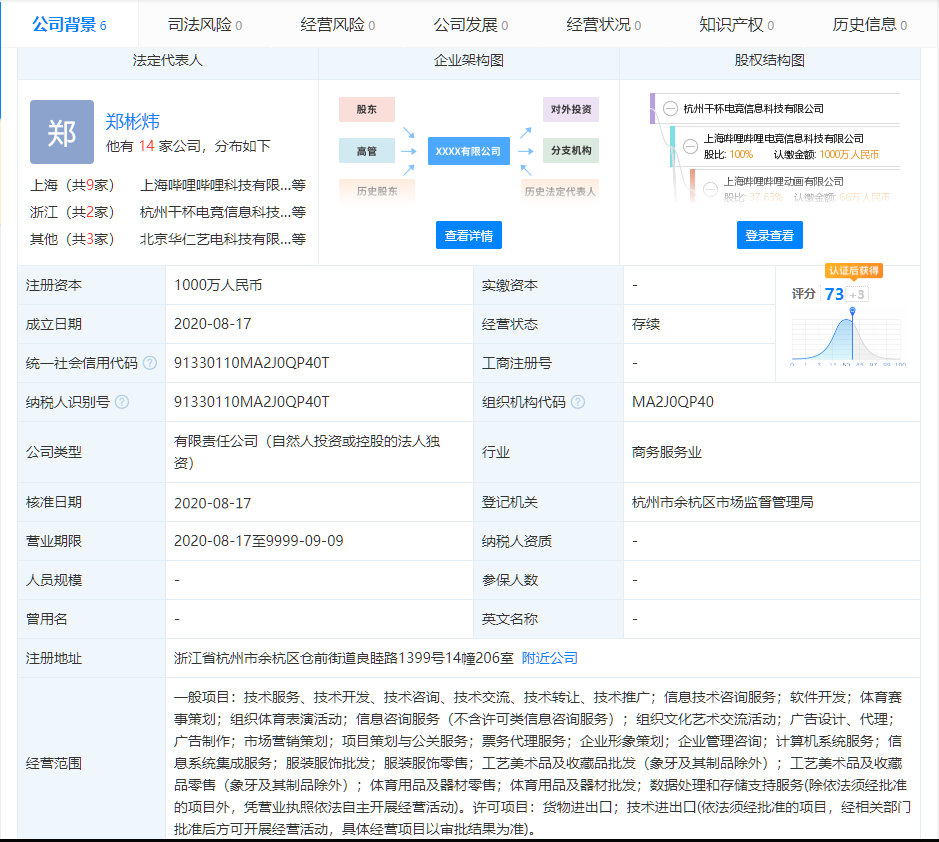The height and width of the screenshot is (842, 939).
Task: Switch to the 经营风险 tab
Action: (x=338, y=25)
